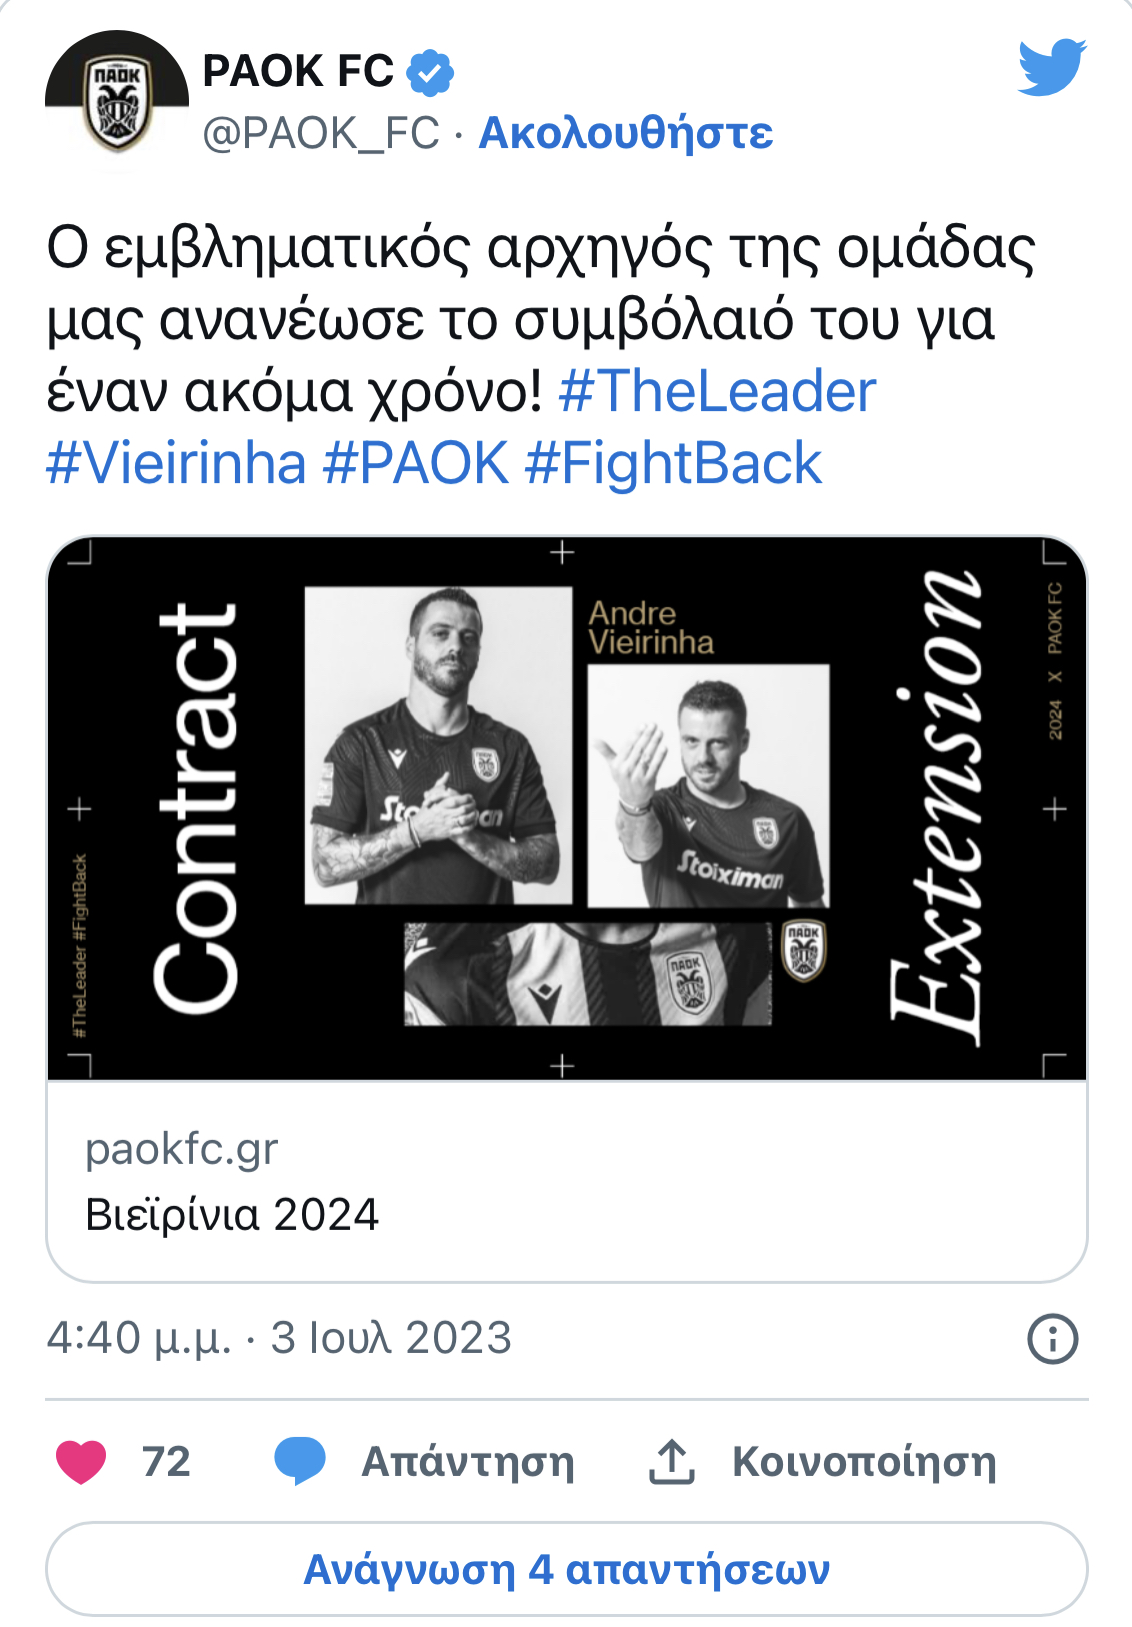This screenshot has width=1132, height=1627.
Task: Open the #PAOK hashtag
Action: tap(416, 464)
